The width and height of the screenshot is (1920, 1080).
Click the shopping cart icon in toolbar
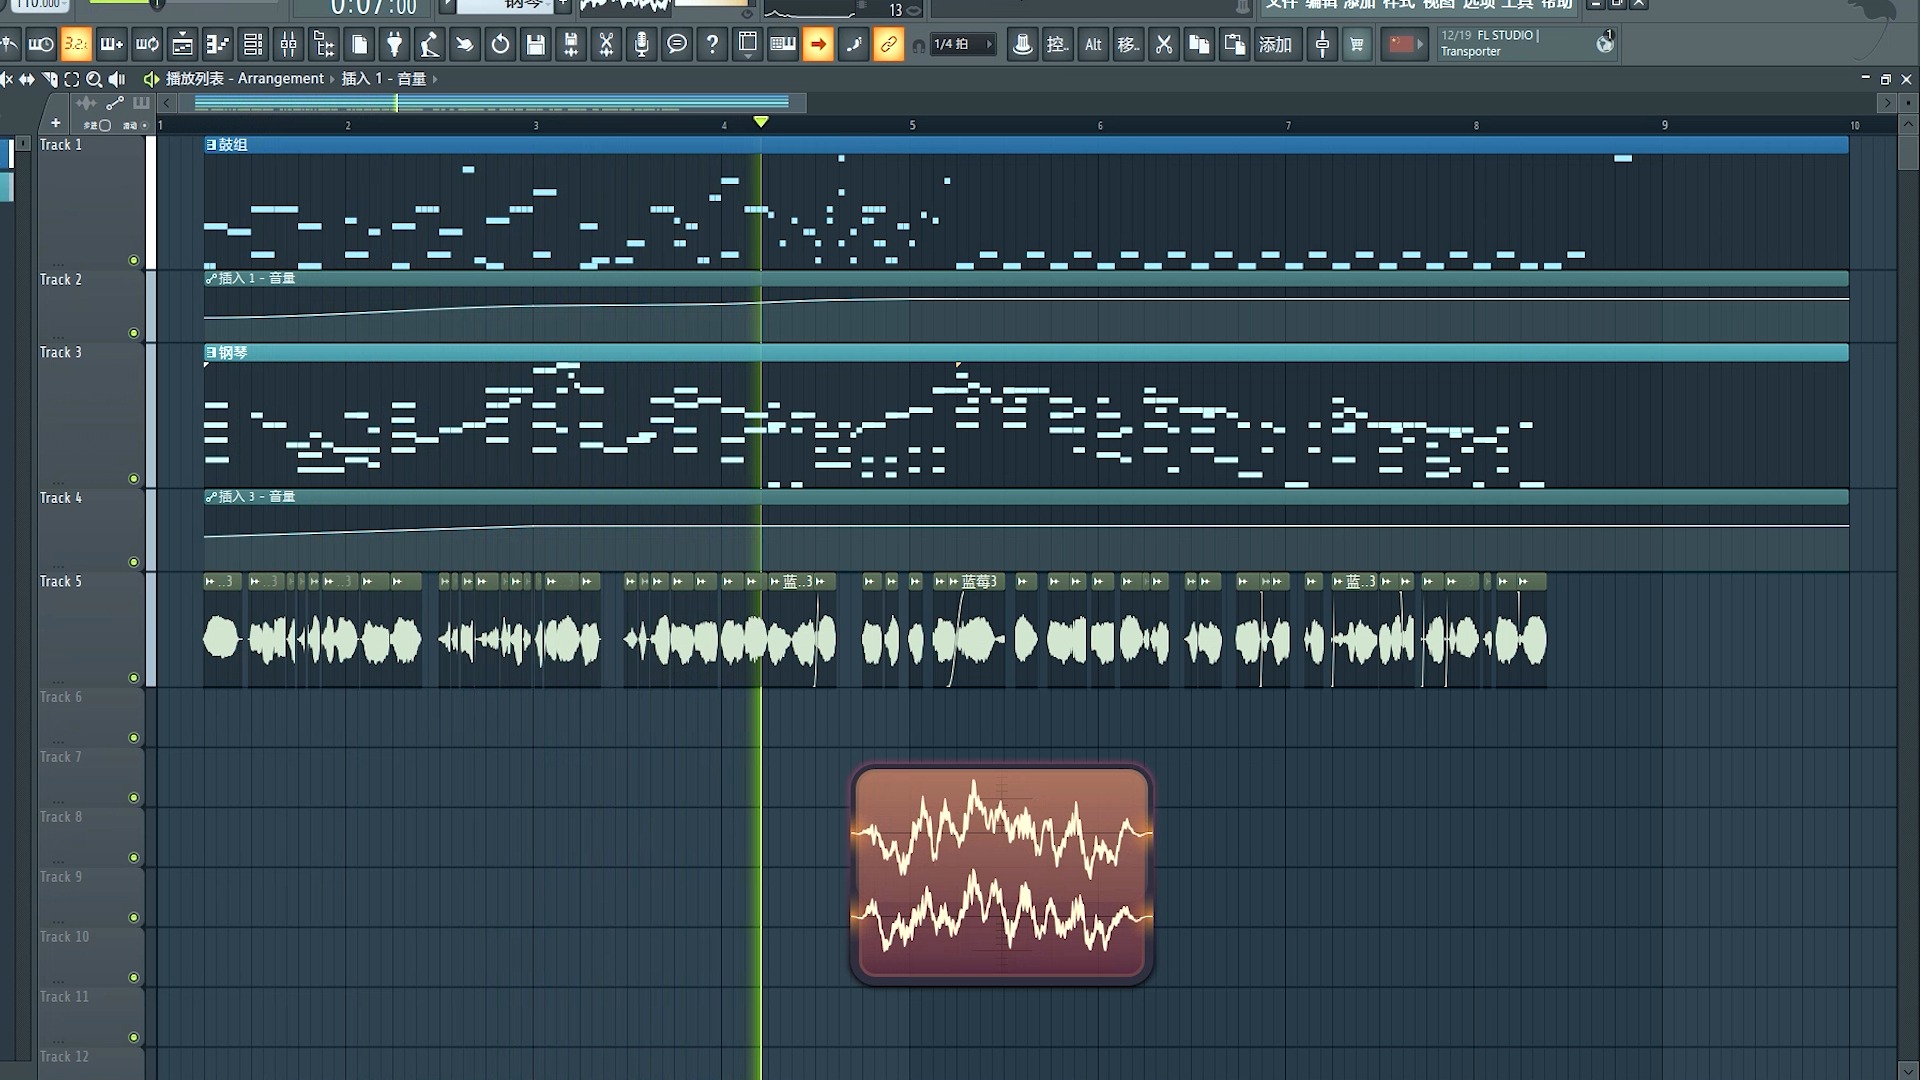point(1357,44)
